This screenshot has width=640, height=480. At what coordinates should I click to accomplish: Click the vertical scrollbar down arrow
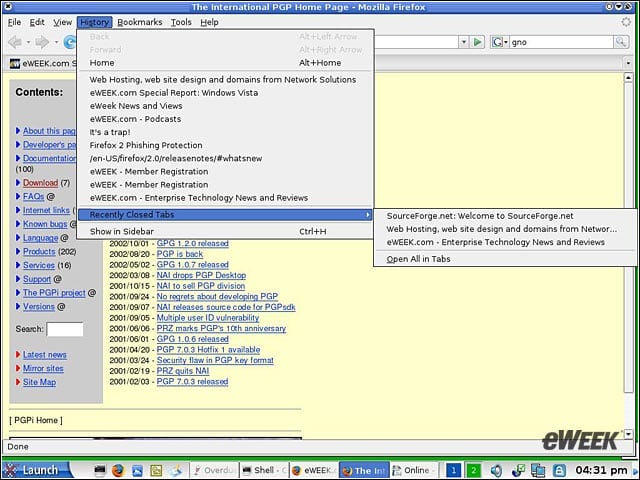click(x=629, y=434)
